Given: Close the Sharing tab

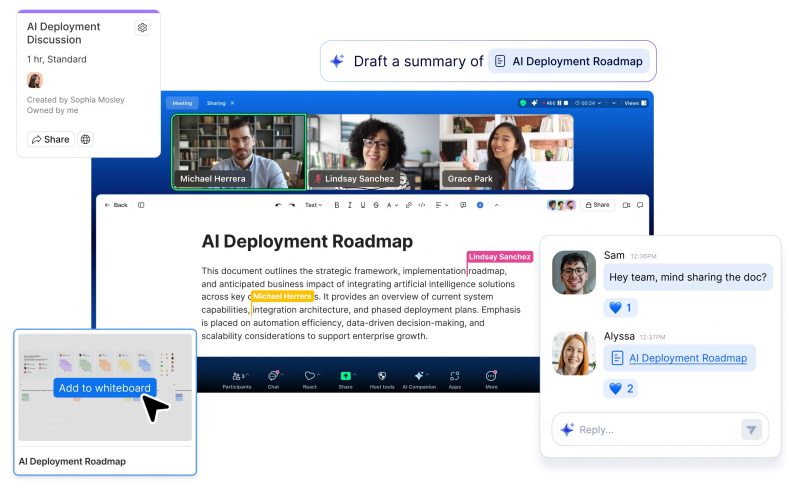Looking at the screenshot, I should point(233,103).
